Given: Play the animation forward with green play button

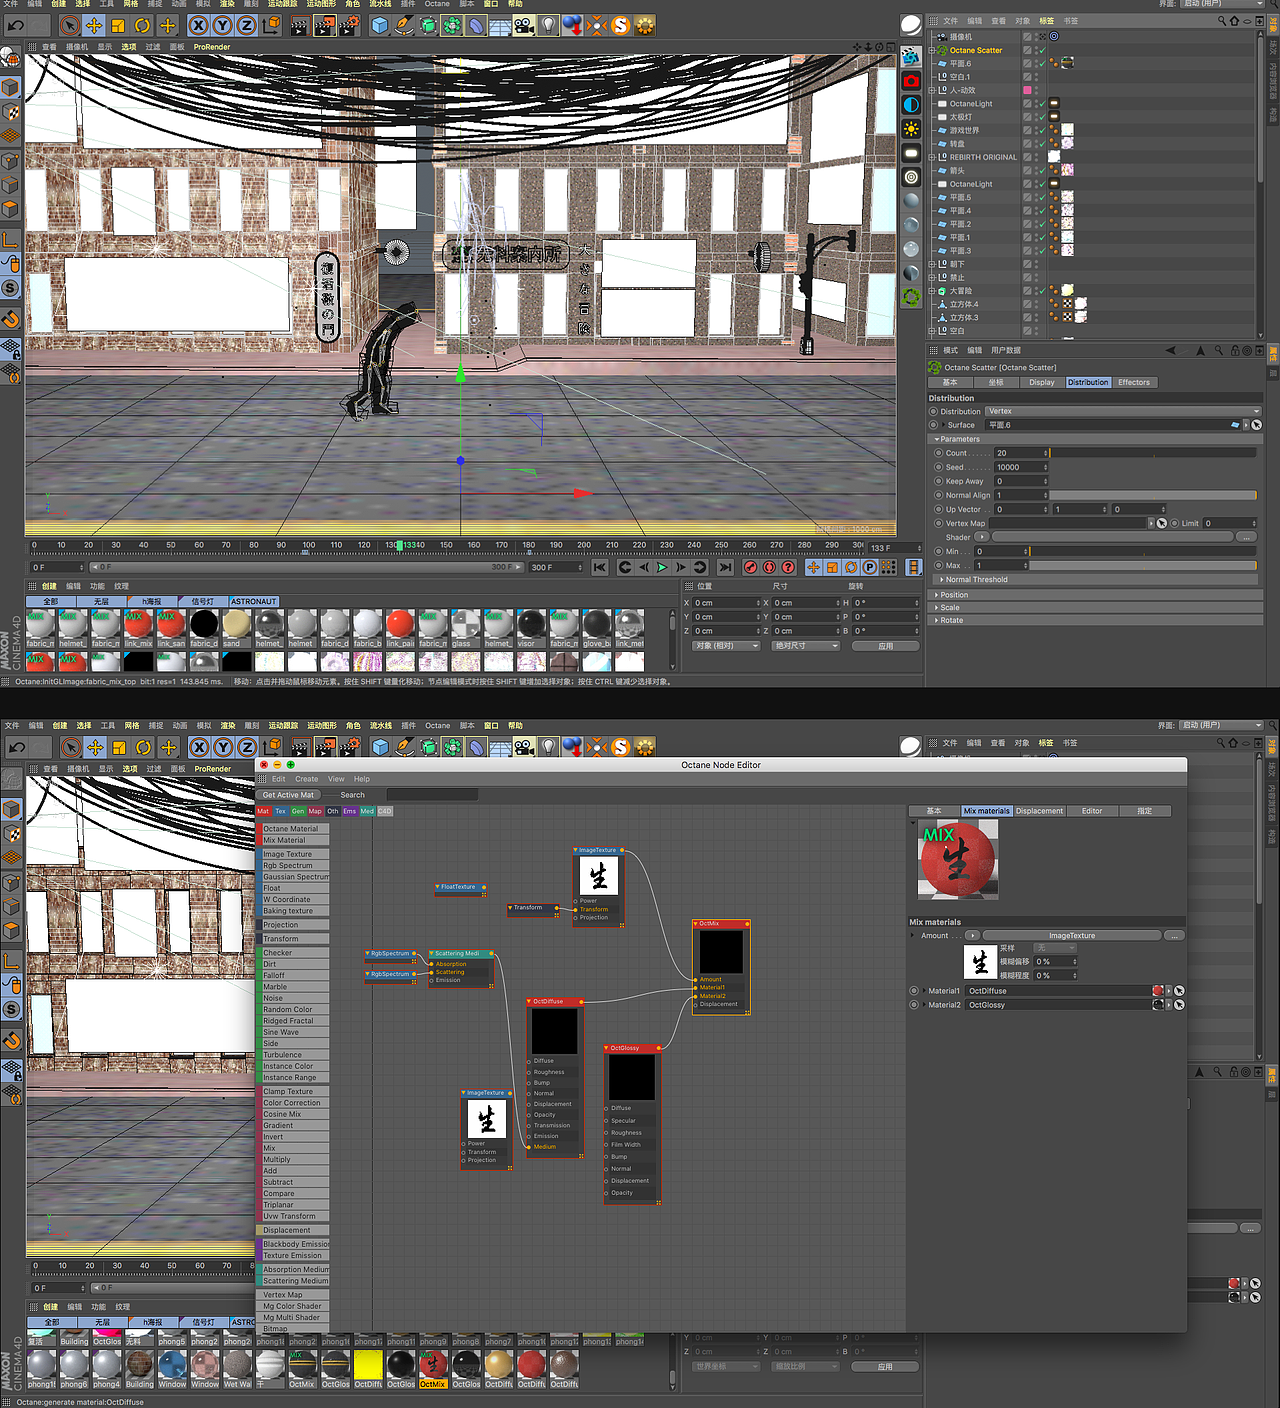Looking at the screenshot, I should click(x=662, y=567).
